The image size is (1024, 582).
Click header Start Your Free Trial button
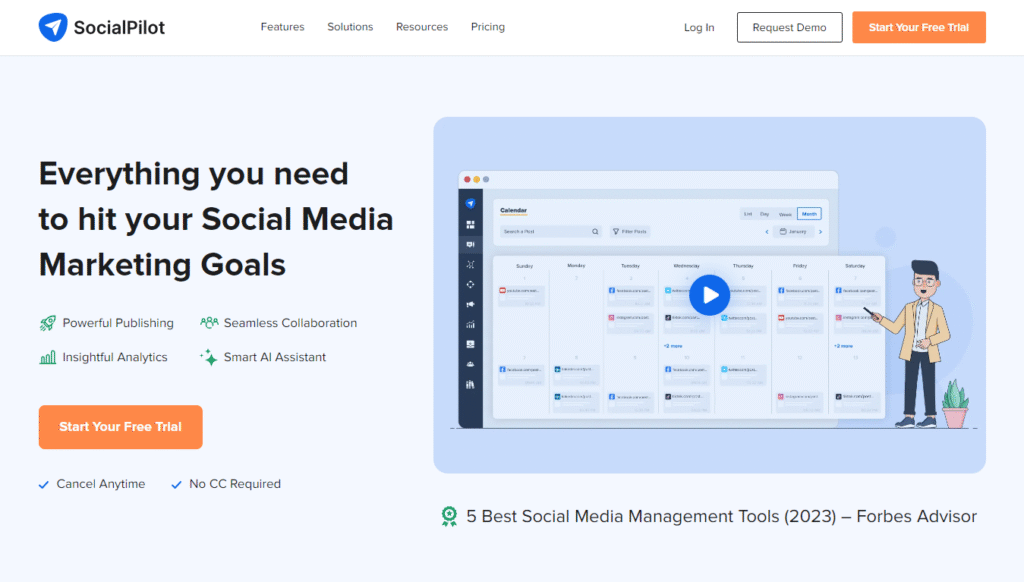pyautogui.click(x=919, y=27)
